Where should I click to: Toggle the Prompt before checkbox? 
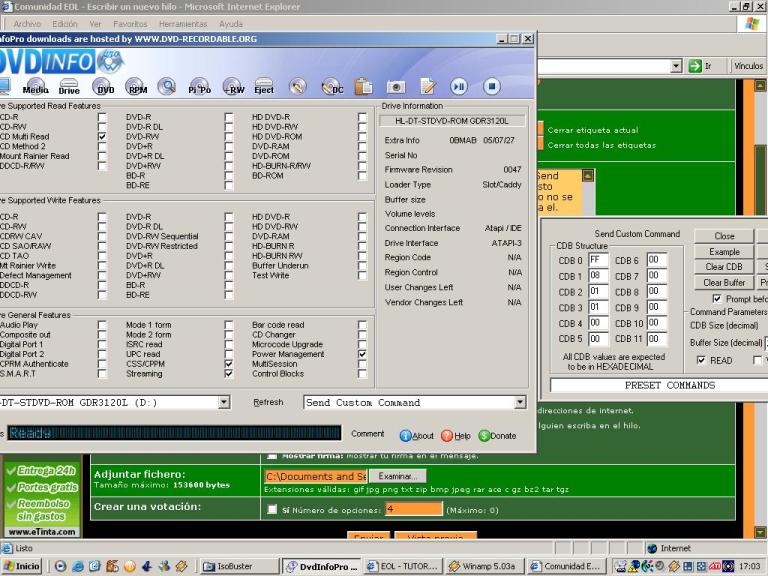point(717,298)
